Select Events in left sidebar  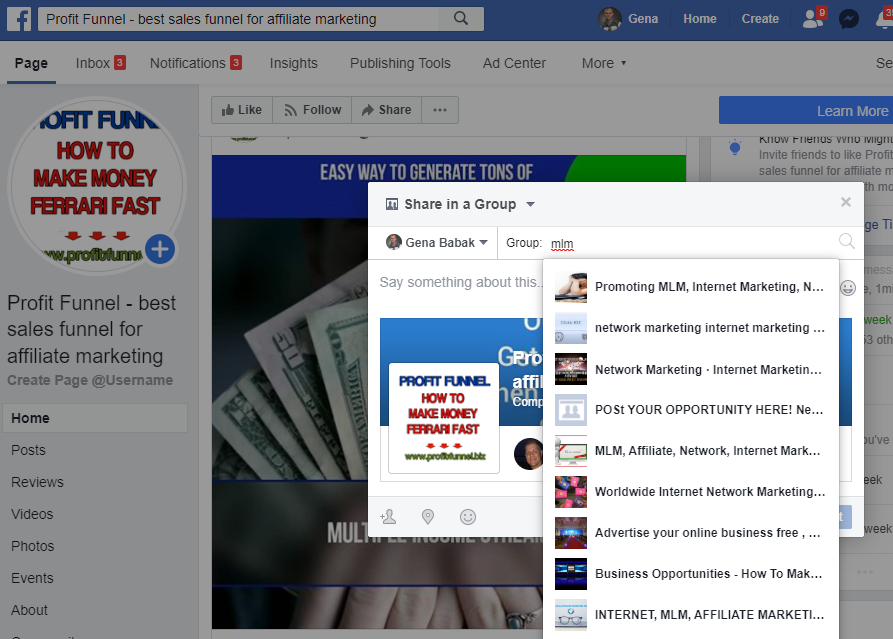click(32, 577)
